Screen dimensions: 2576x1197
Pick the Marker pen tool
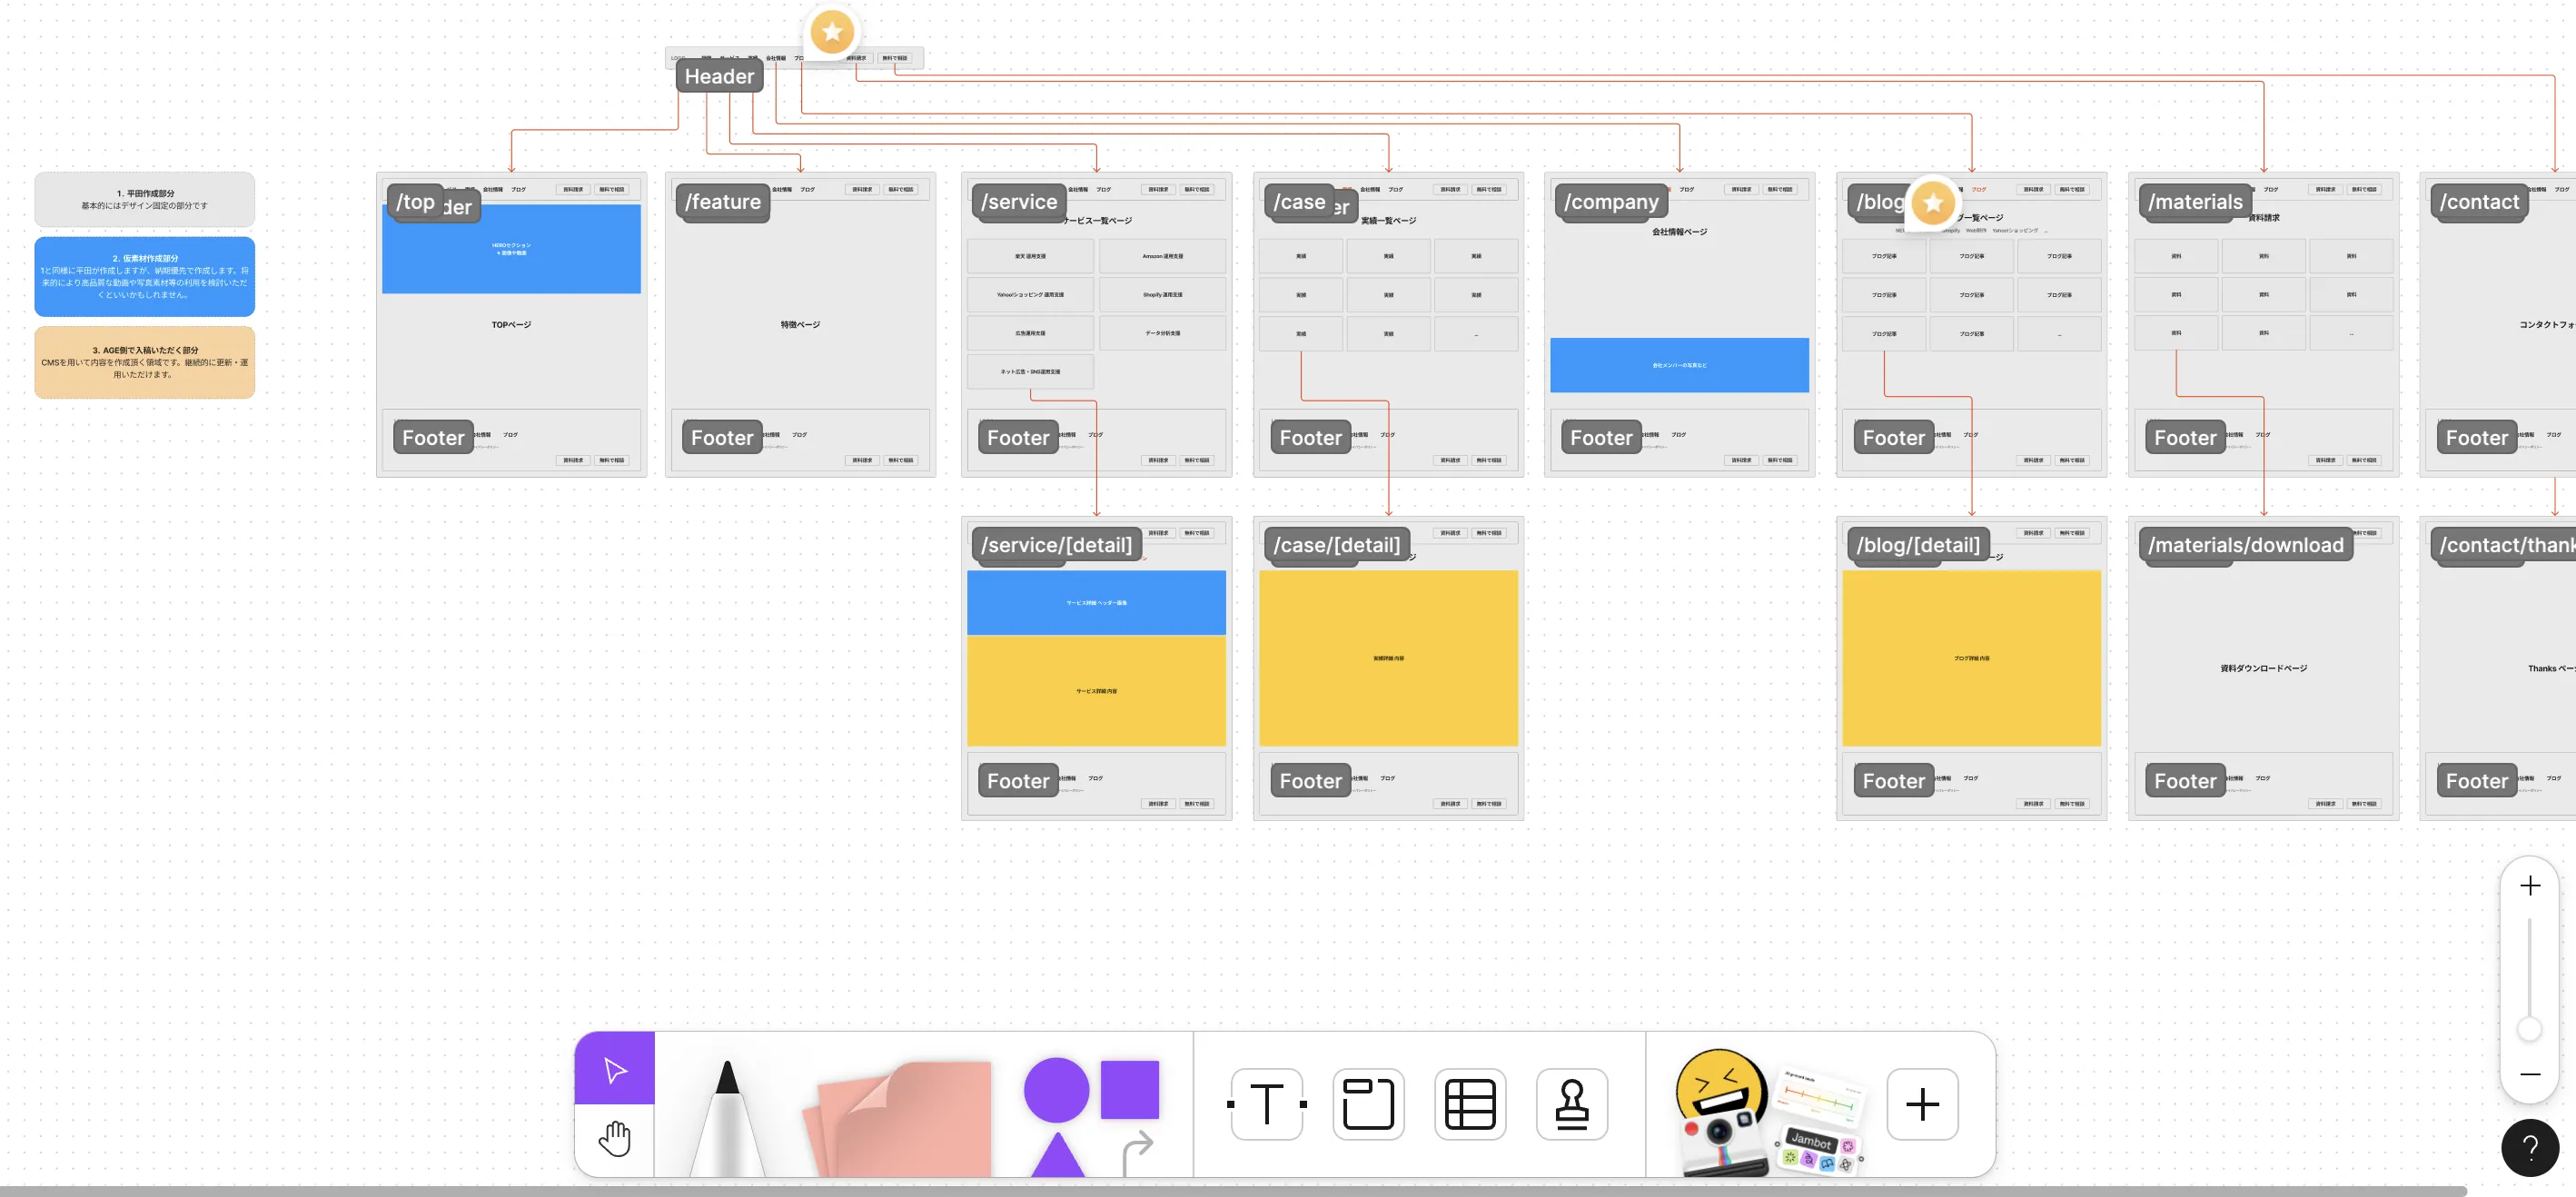click(727, 1117)
